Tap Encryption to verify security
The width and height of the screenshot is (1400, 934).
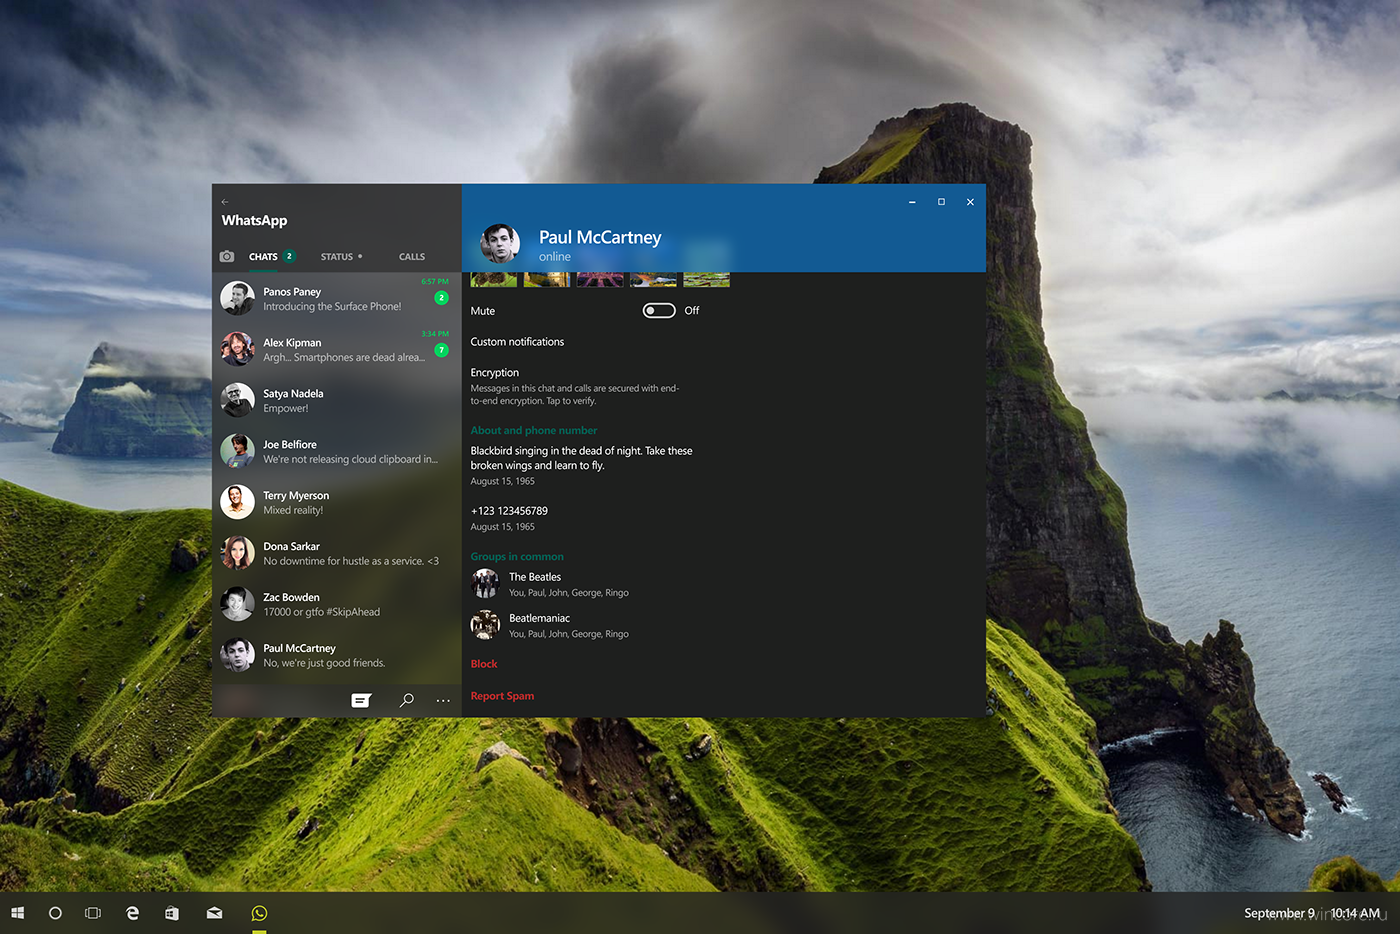pos(575,386)
